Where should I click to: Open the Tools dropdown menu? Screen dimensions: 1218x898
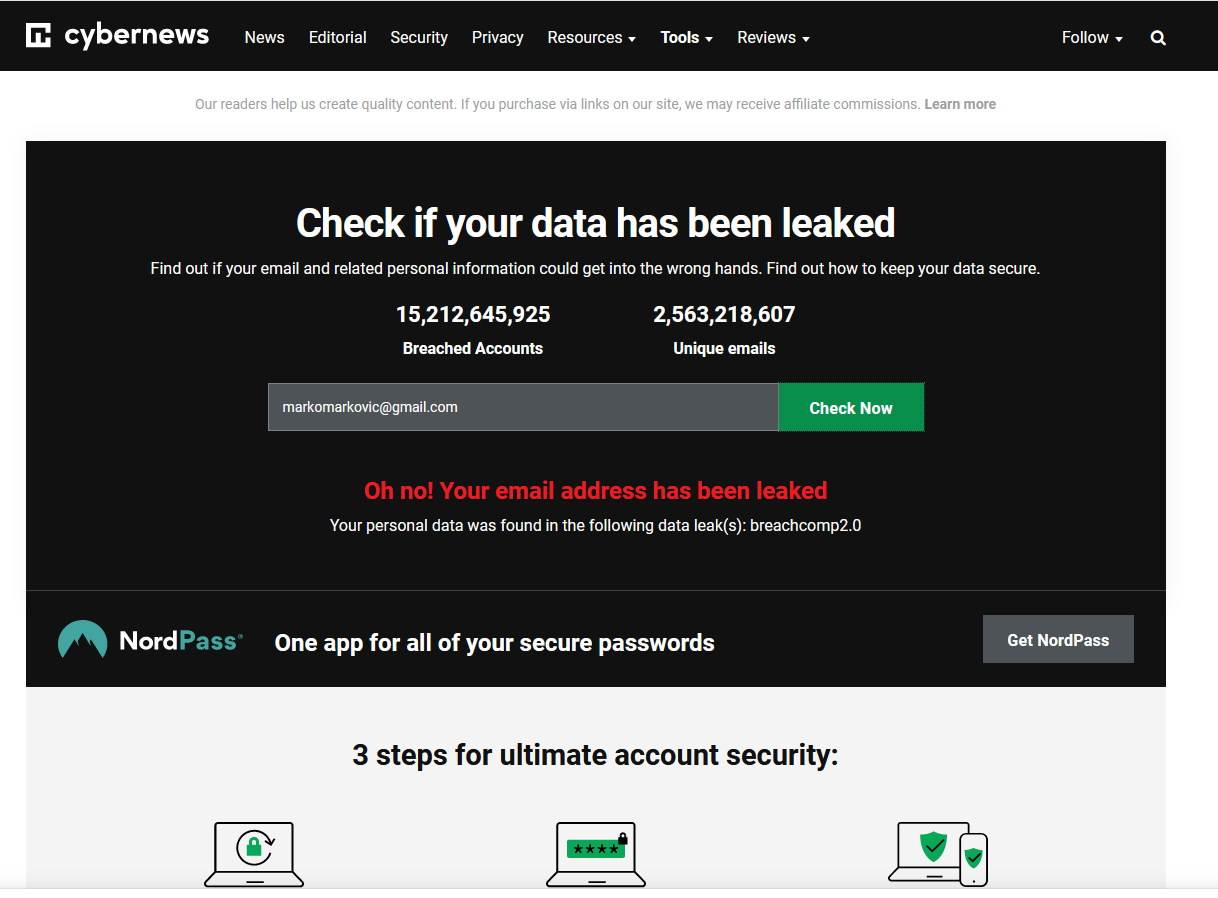[686, 37]
